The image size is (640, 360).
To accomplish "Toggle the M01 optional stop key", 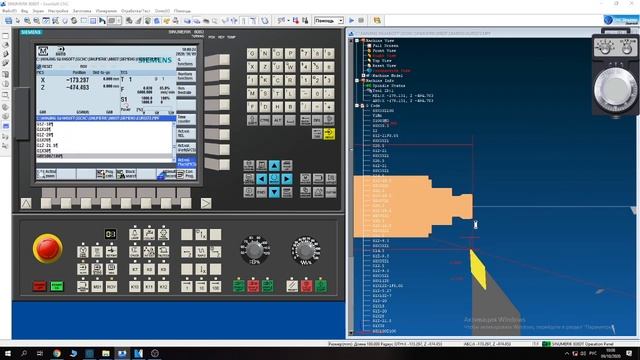I will coord(97,287).
